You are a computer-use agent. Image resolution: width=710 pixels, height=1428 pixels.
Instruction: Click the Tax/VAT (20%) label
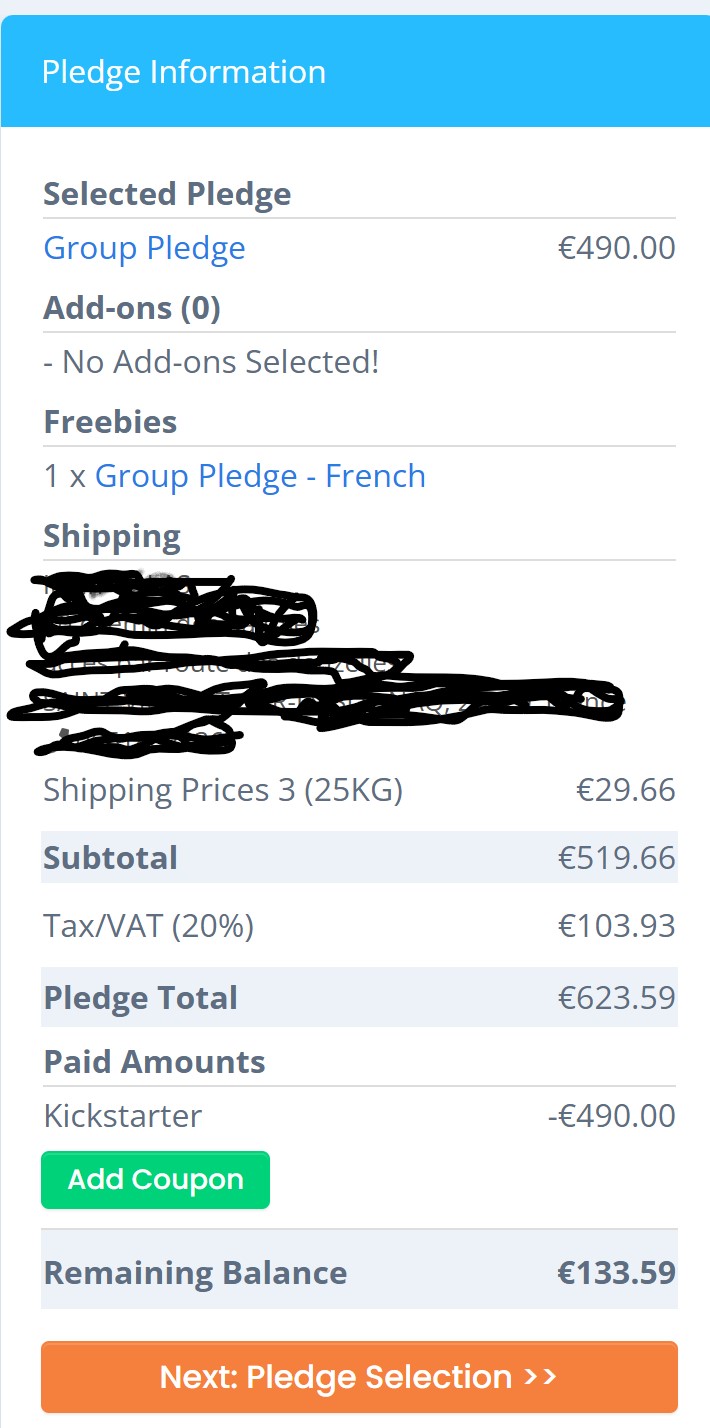tap(148, 926)
